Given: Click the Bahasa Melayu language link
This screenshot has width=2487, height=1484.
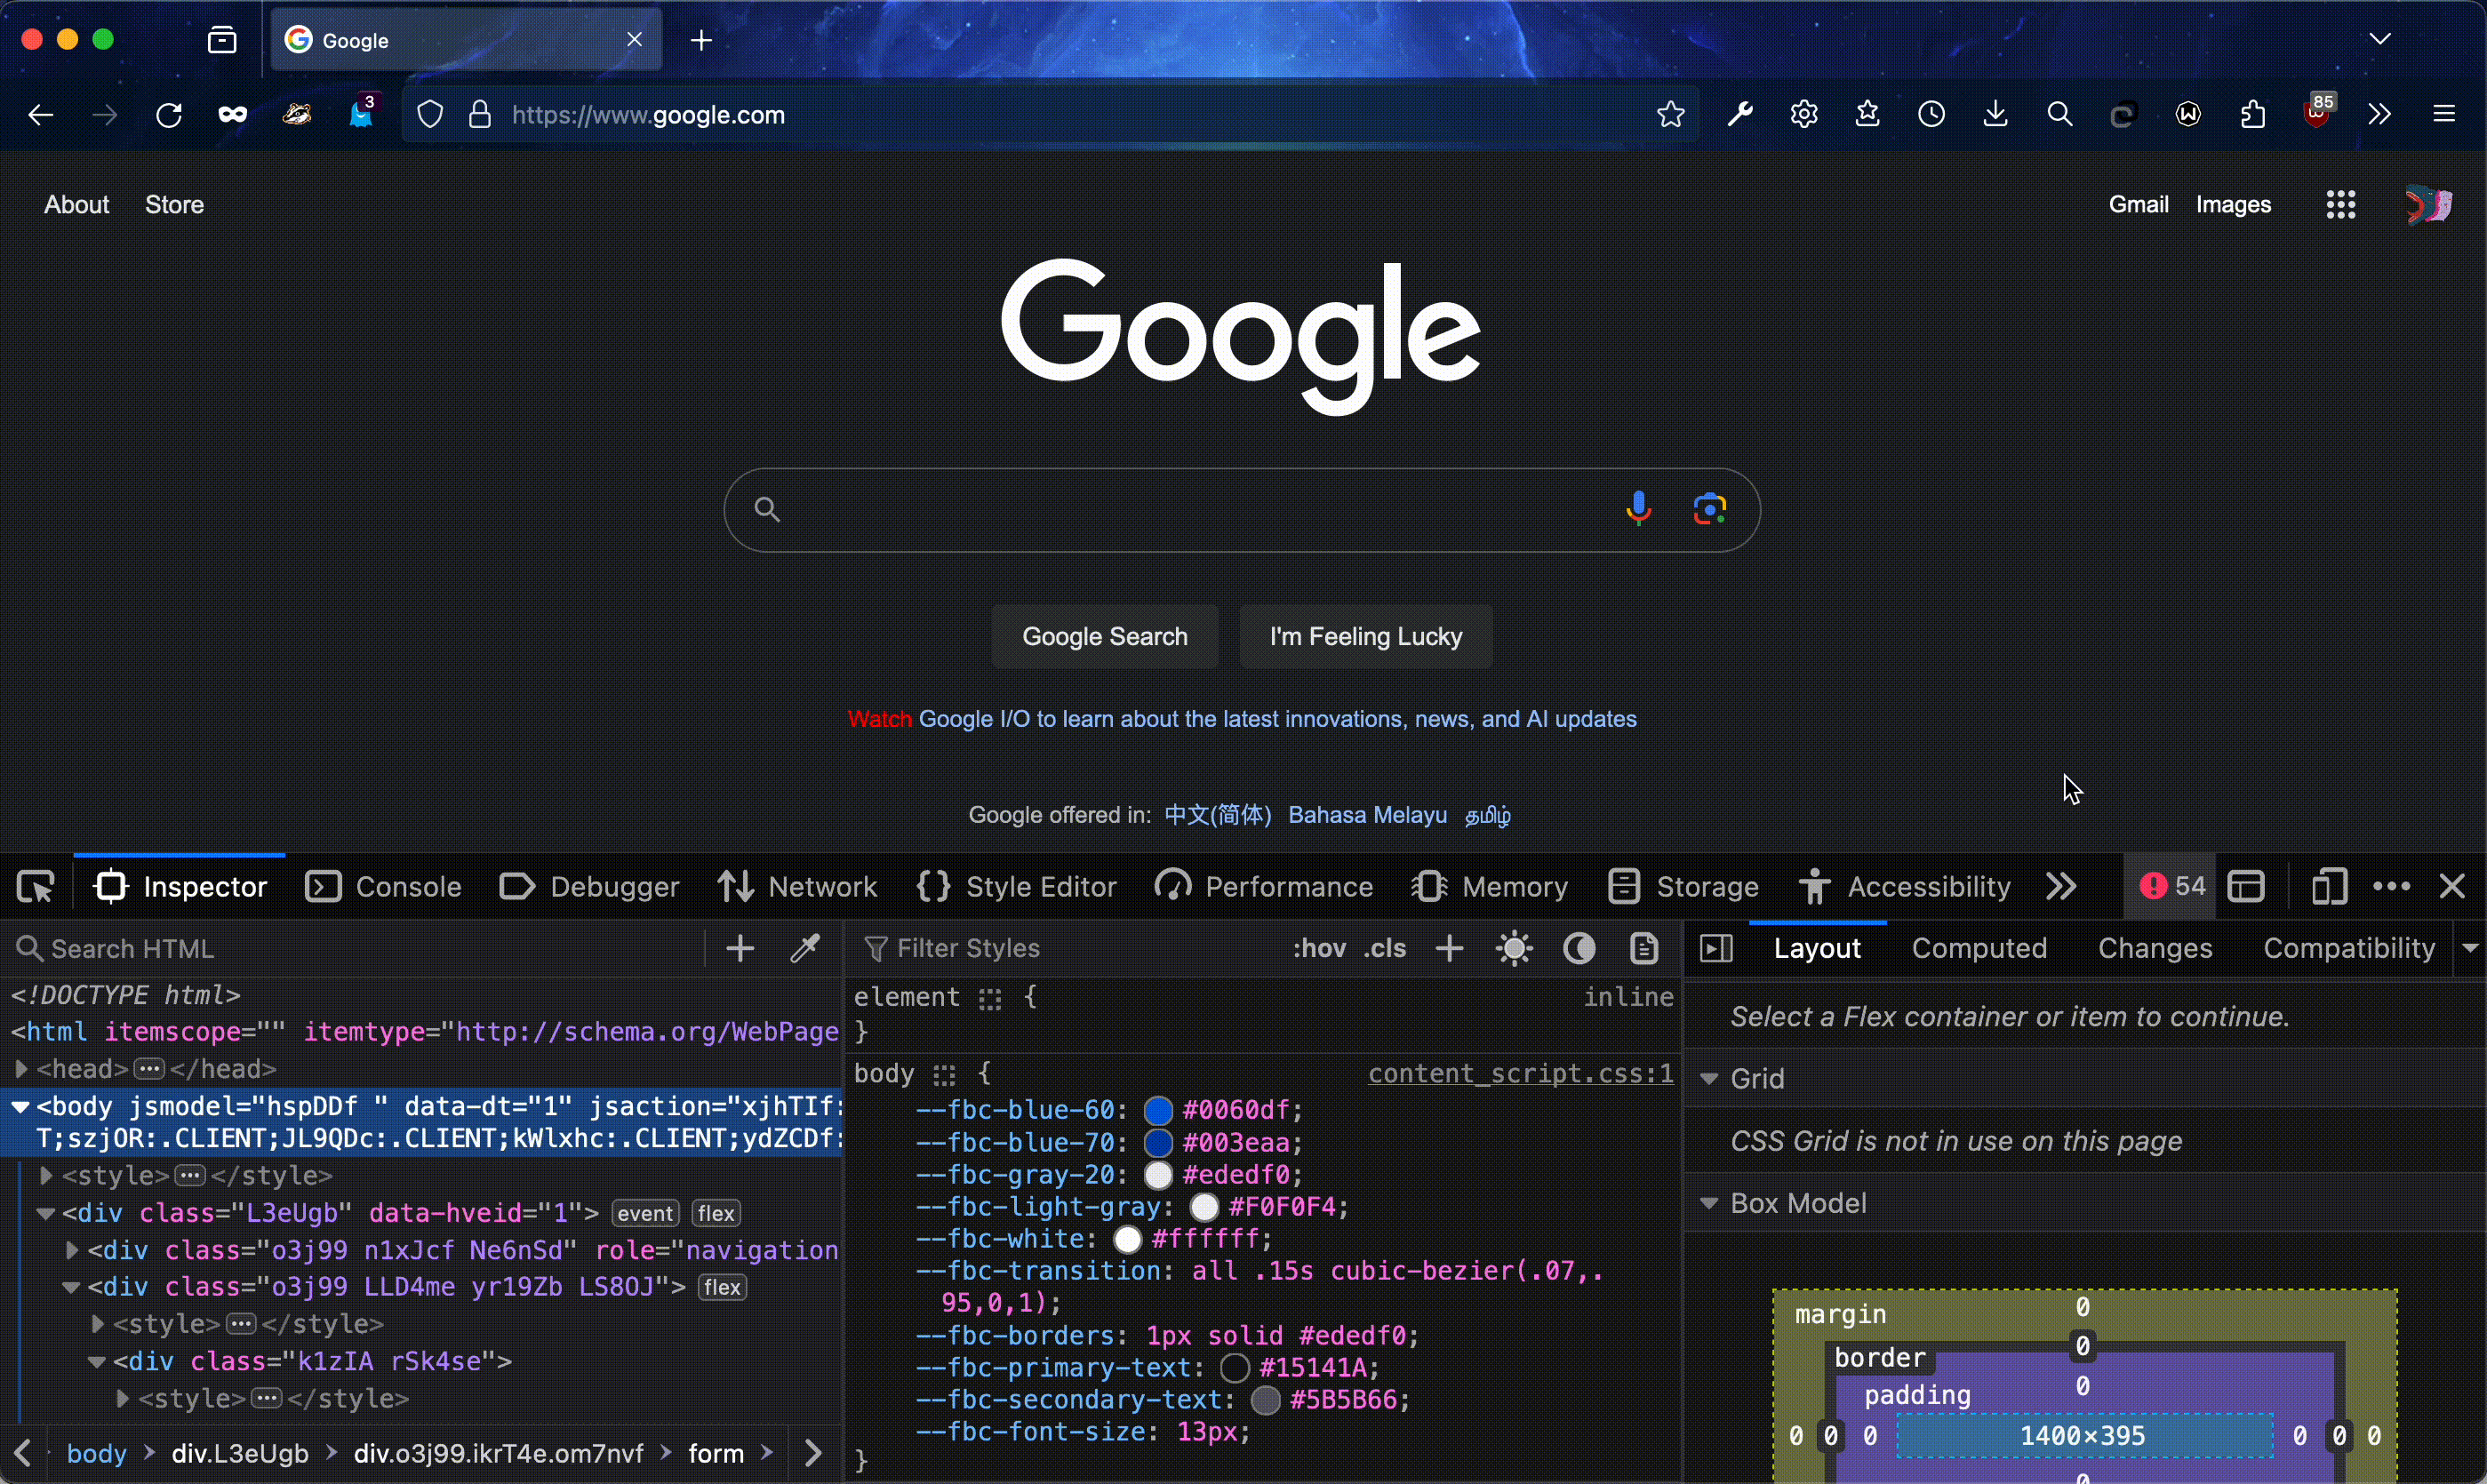Looking at the screenshot, I should point(1367,816).
